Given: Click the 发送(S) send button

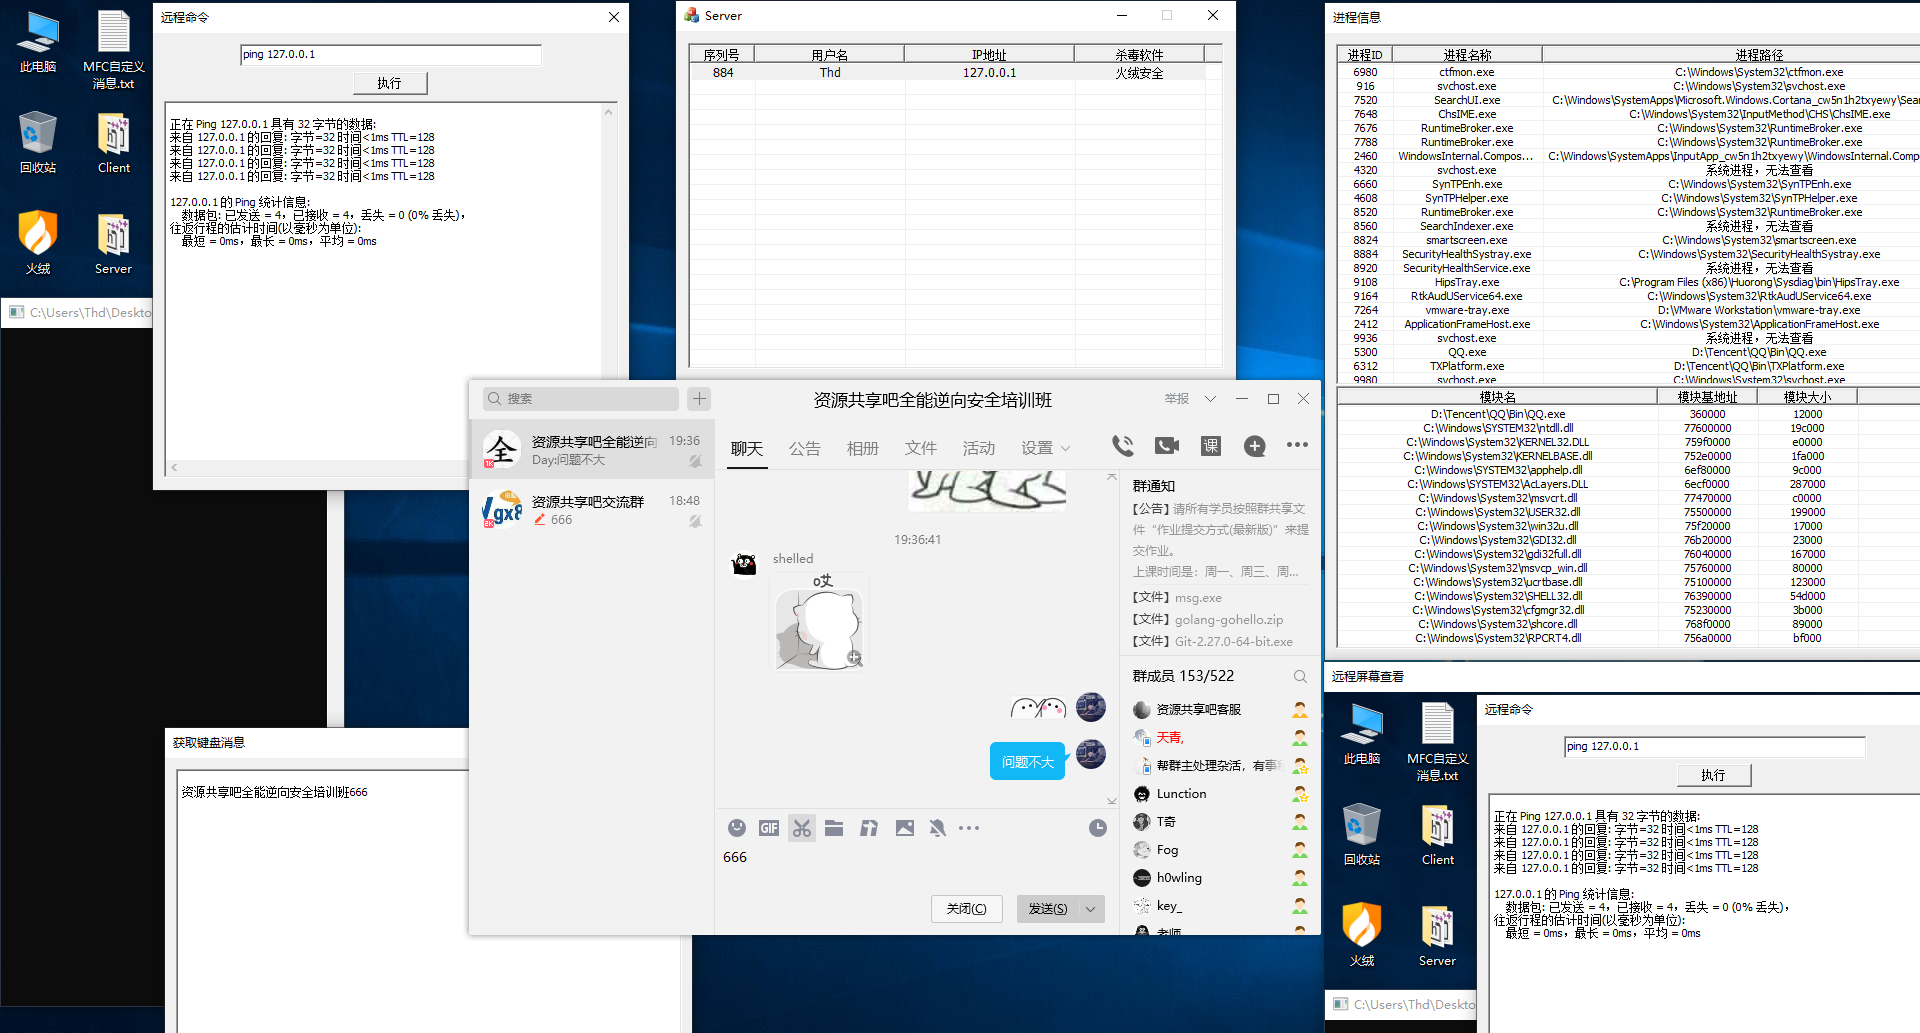Looking at the screenshot, I should click(1048, 909).
